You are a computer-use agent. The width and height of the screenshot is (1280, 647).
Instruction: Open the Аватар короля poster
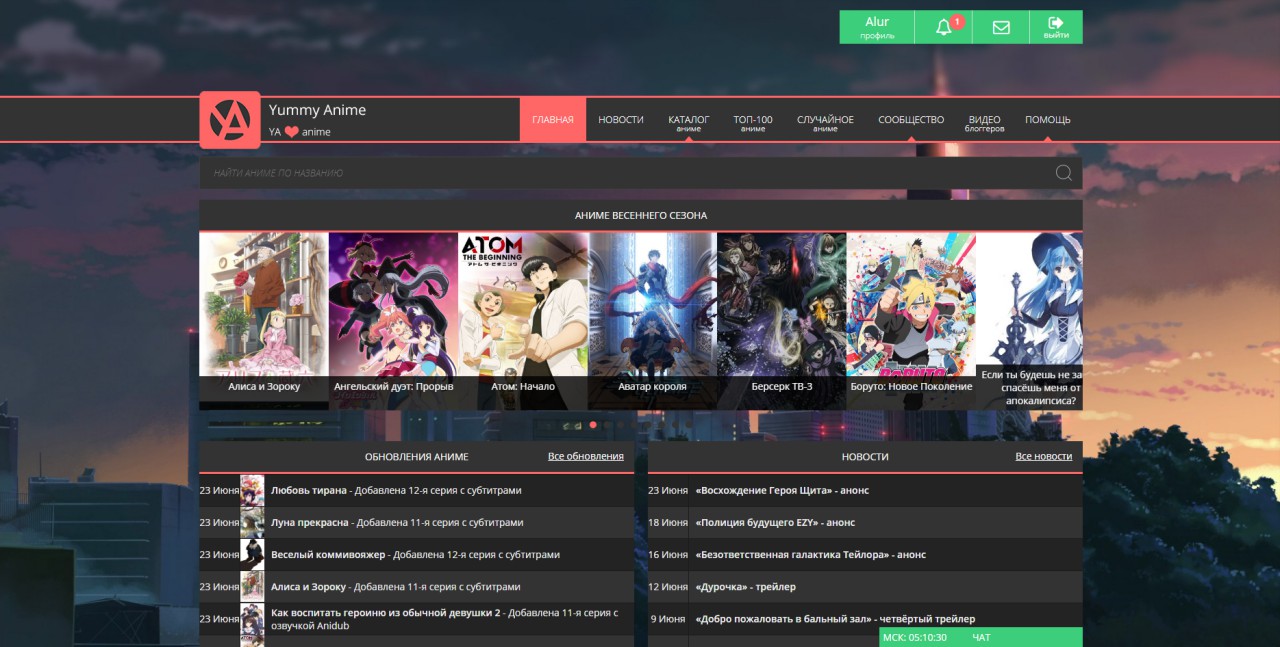tap(652, 305)
